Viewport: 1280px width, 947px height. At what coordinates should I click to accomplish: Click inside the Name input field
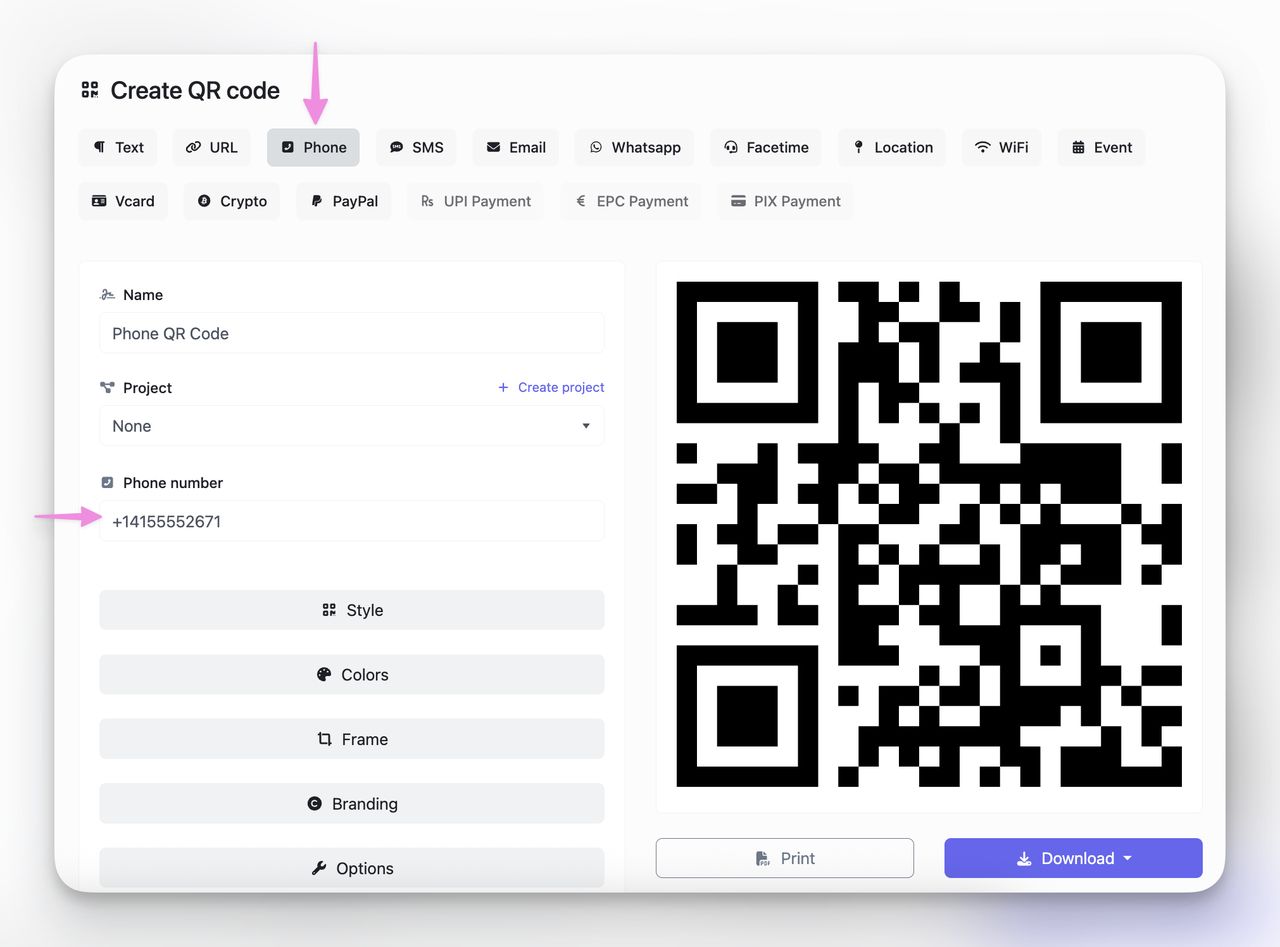(x=352, y=333)
